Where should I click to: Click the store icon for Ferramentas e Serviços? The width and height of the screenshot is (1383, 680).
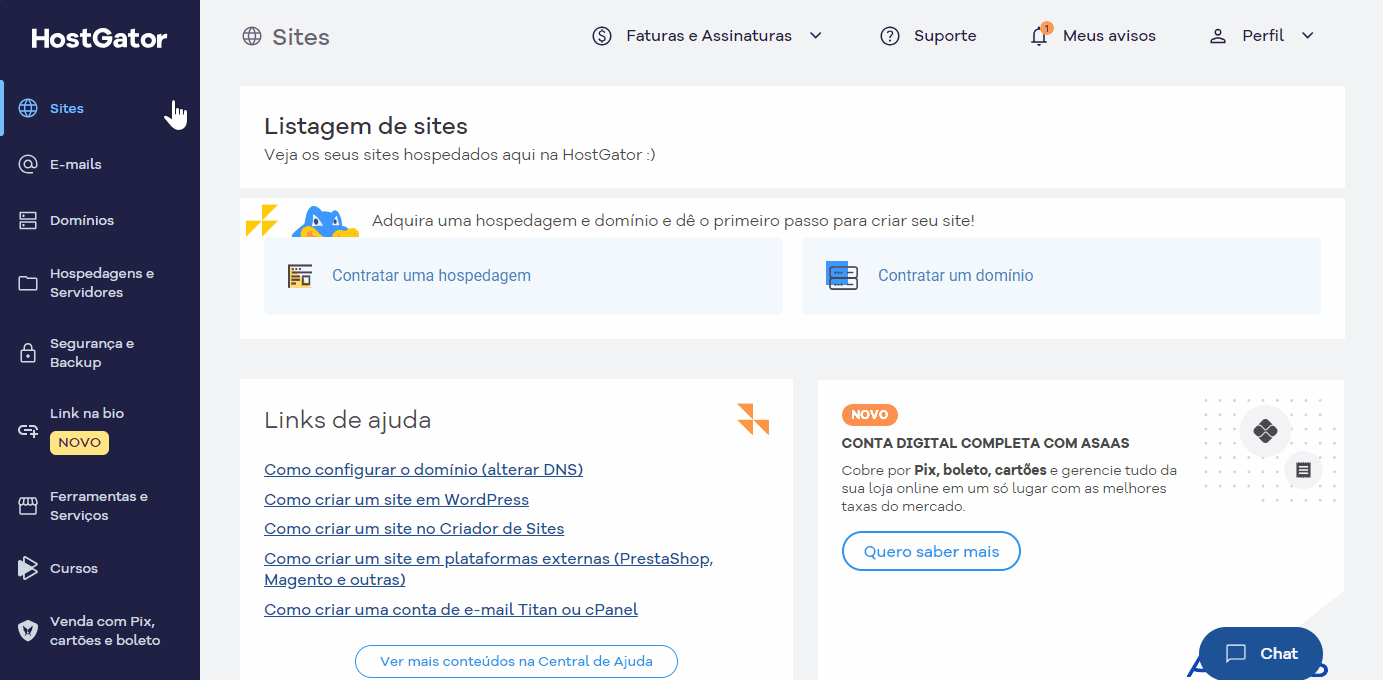click(28, 506)
